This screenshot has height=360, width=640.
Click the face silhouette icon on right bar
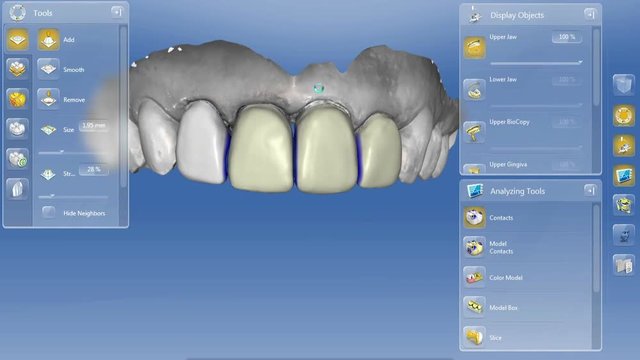click(x=624, y=235)
